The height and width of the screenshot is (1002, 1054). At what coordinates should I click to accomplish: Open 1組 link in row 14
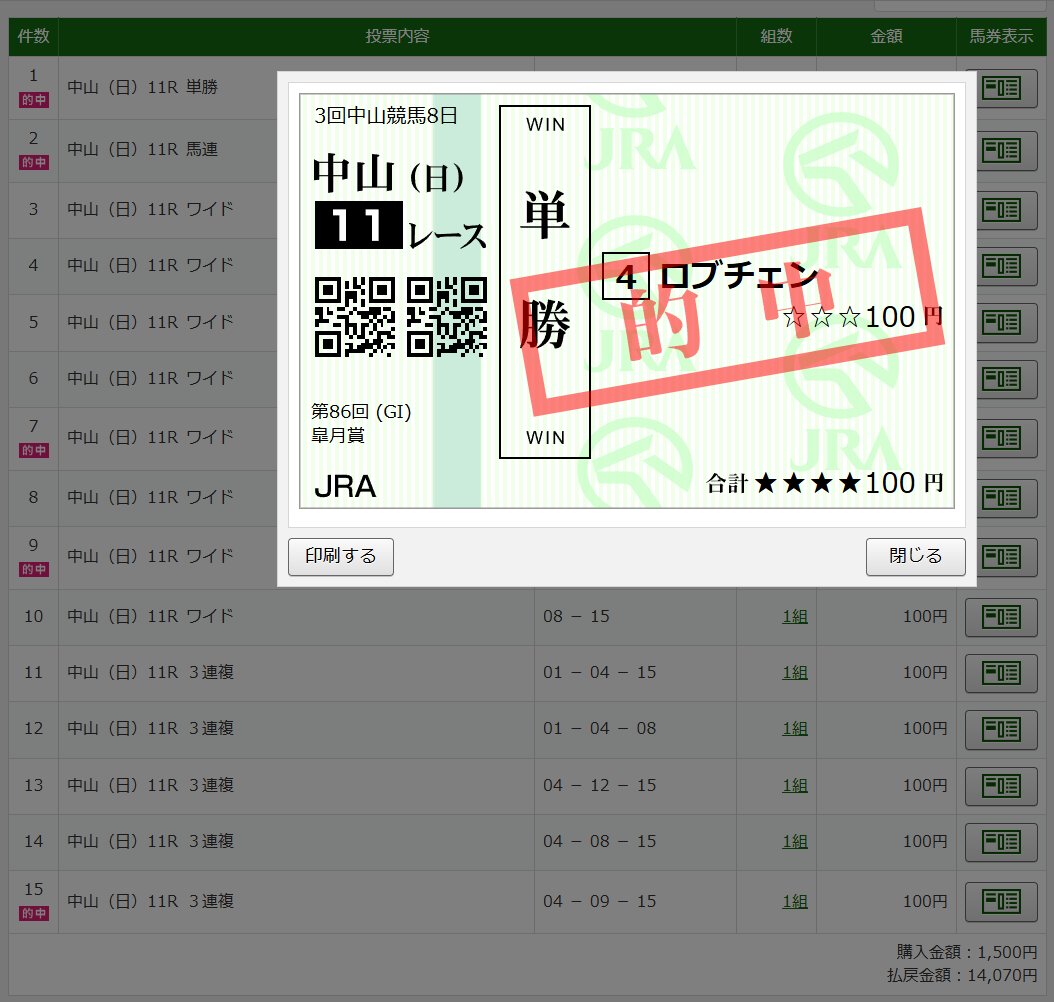click(x=795, y=841)
